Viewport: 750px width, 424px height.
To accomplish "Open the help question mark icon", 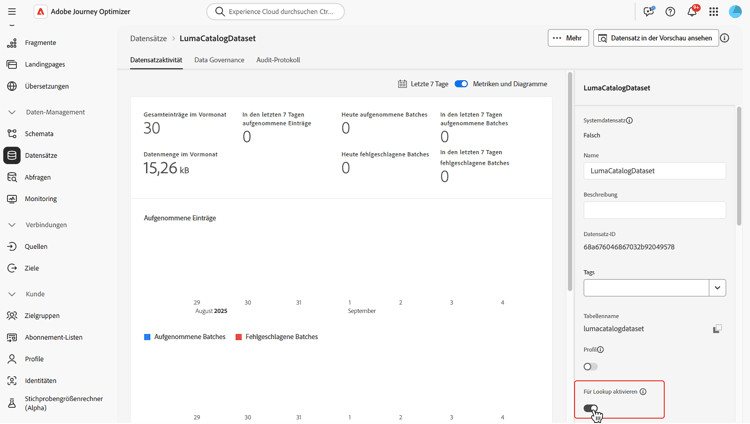I will pyautogui.click(x=670, y=11).
